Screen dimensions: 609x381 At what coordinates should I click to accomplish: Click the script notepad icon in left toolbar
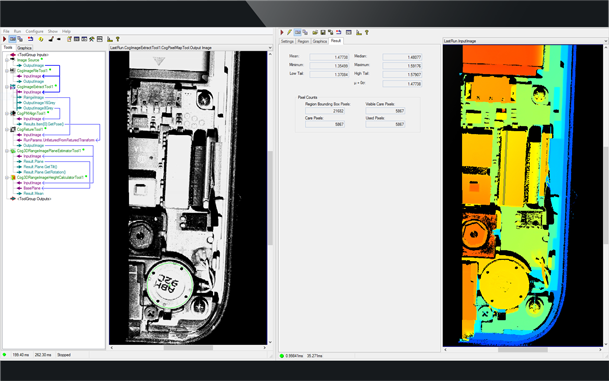pyautogui.click(x=69, y=39)
